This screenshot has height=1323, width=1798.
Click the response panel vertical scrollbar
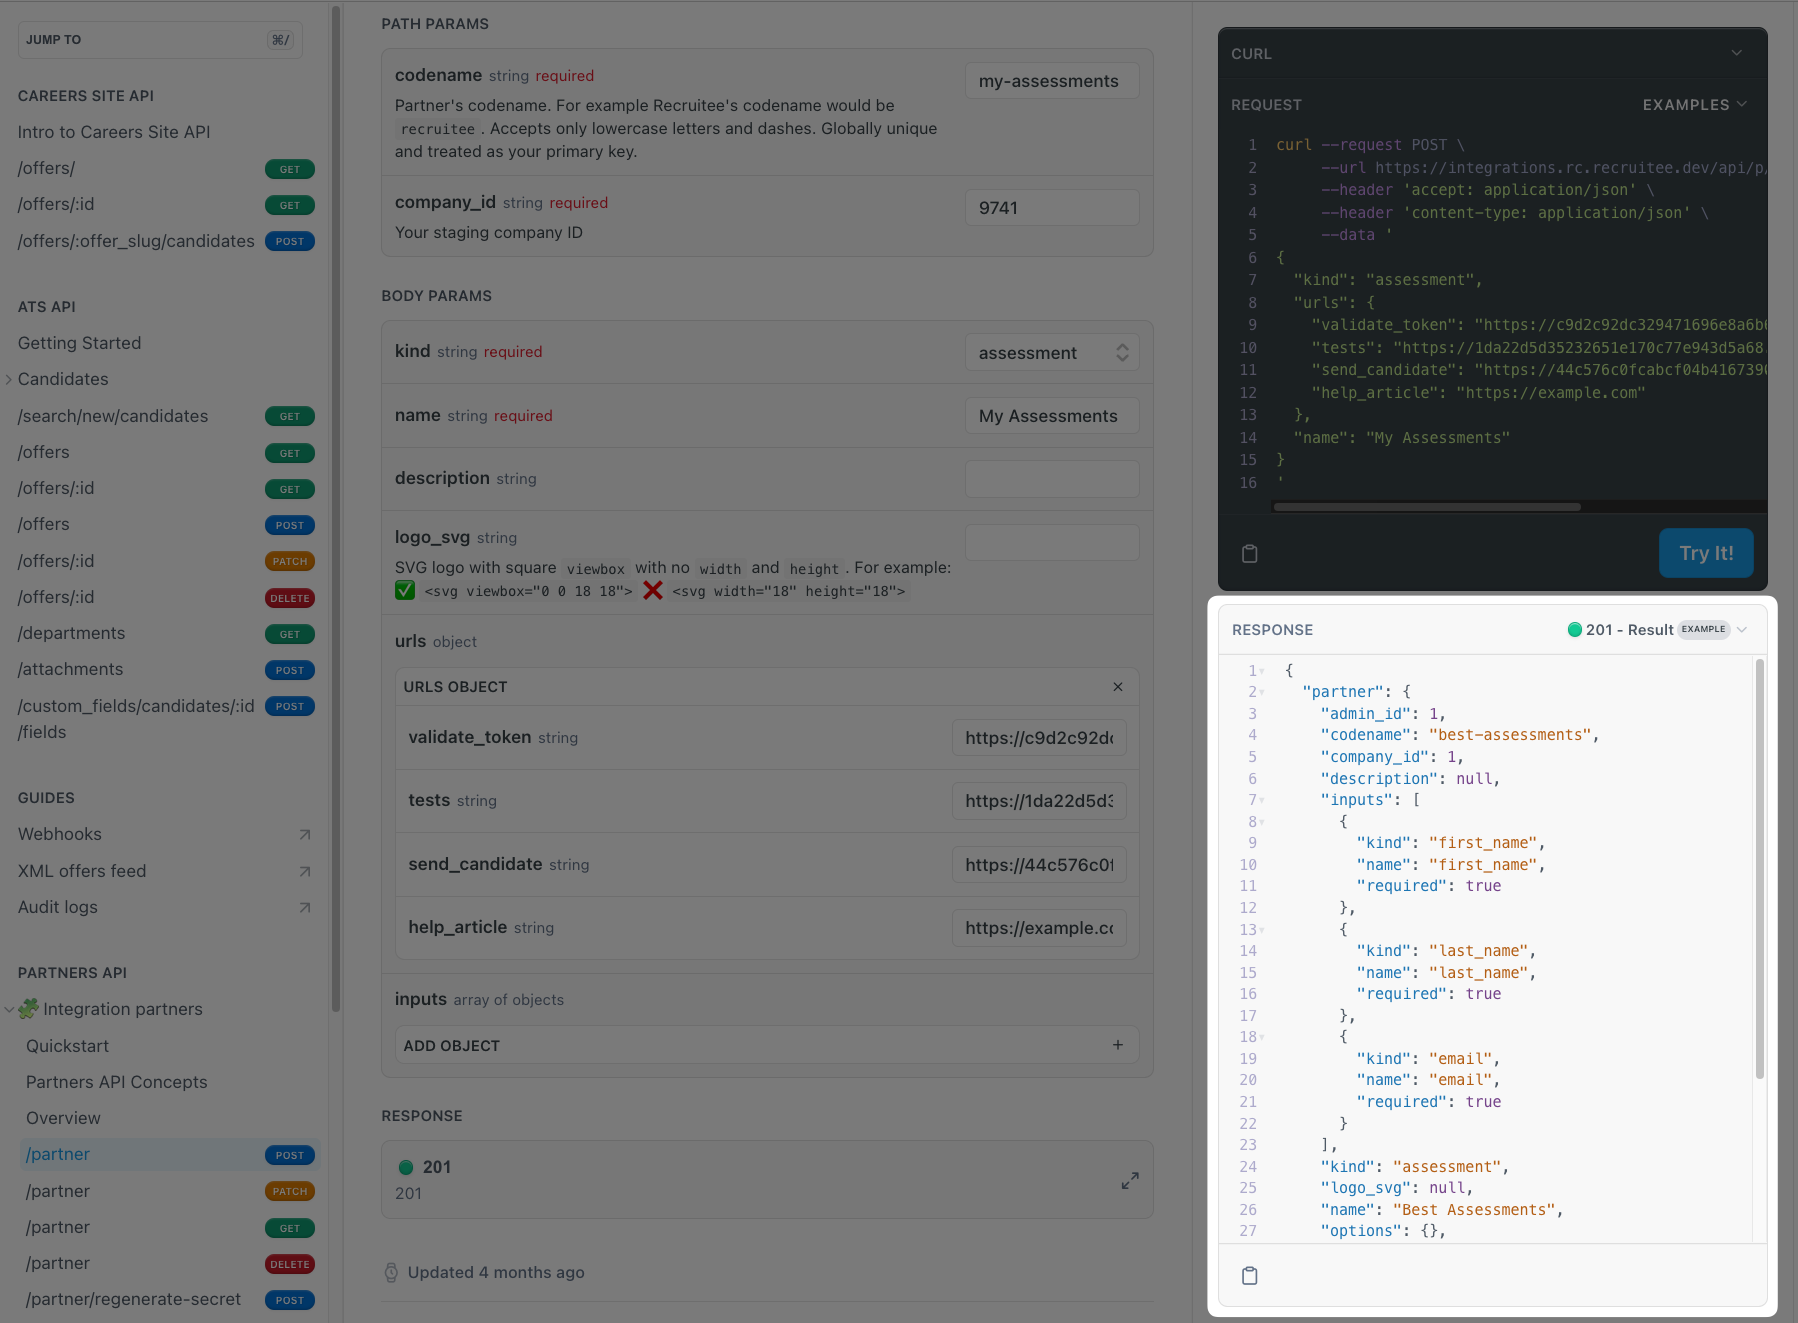click(x=1759, y=869)
